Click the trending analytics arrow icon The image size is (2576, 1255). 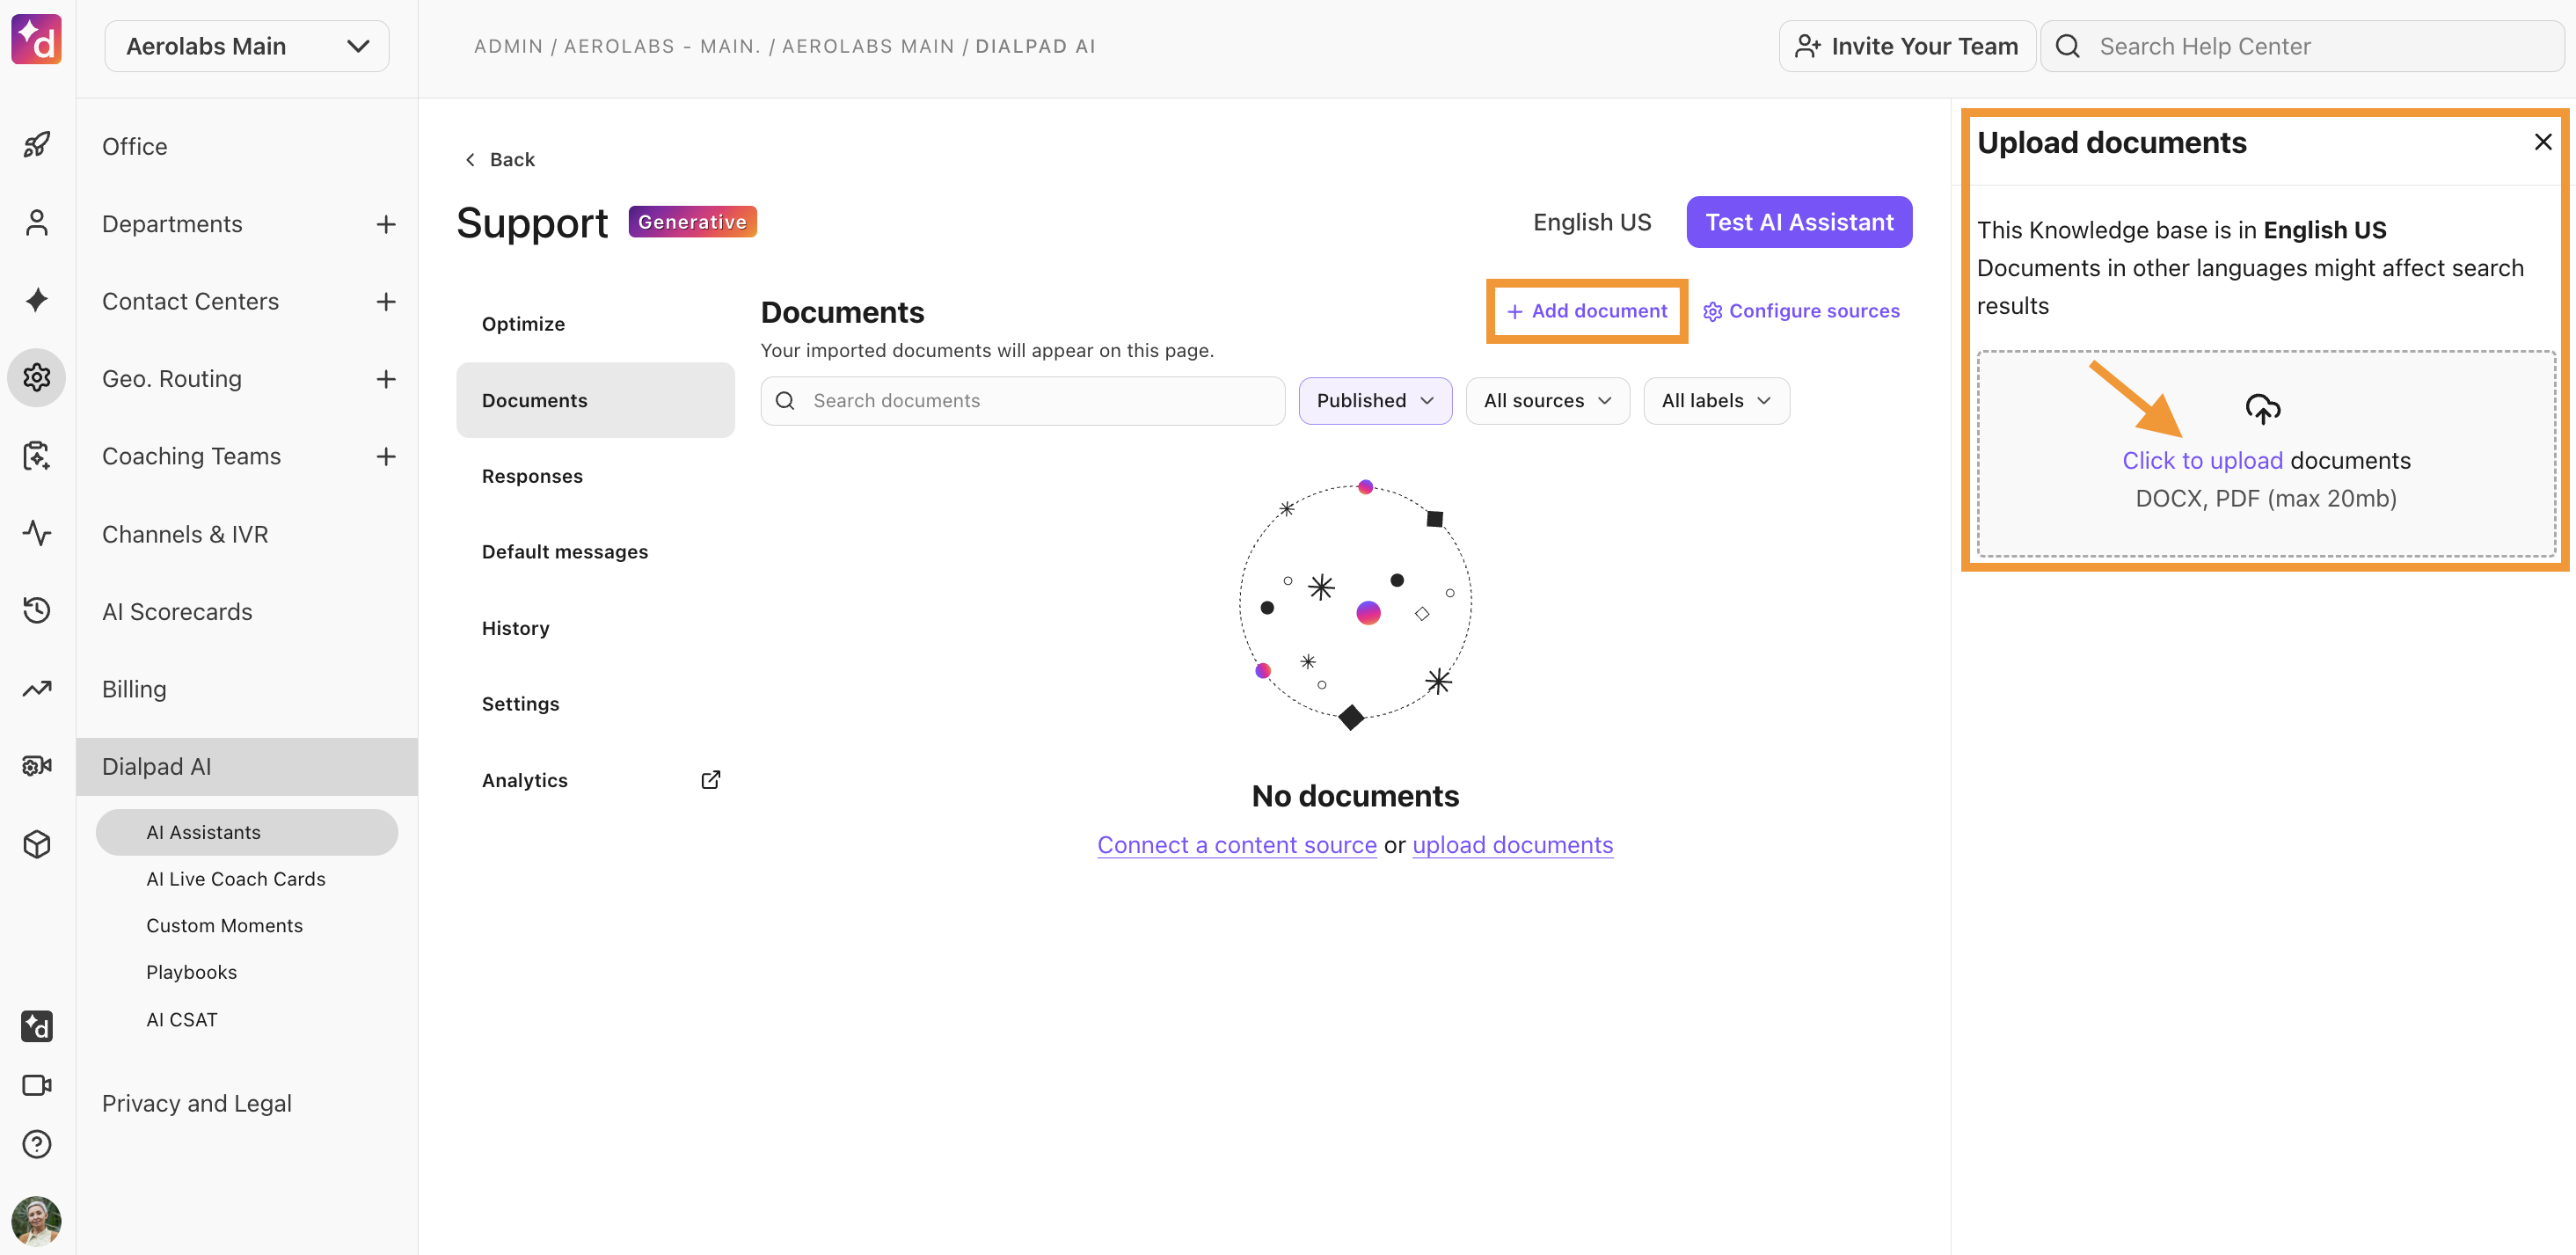pos(37,688)
